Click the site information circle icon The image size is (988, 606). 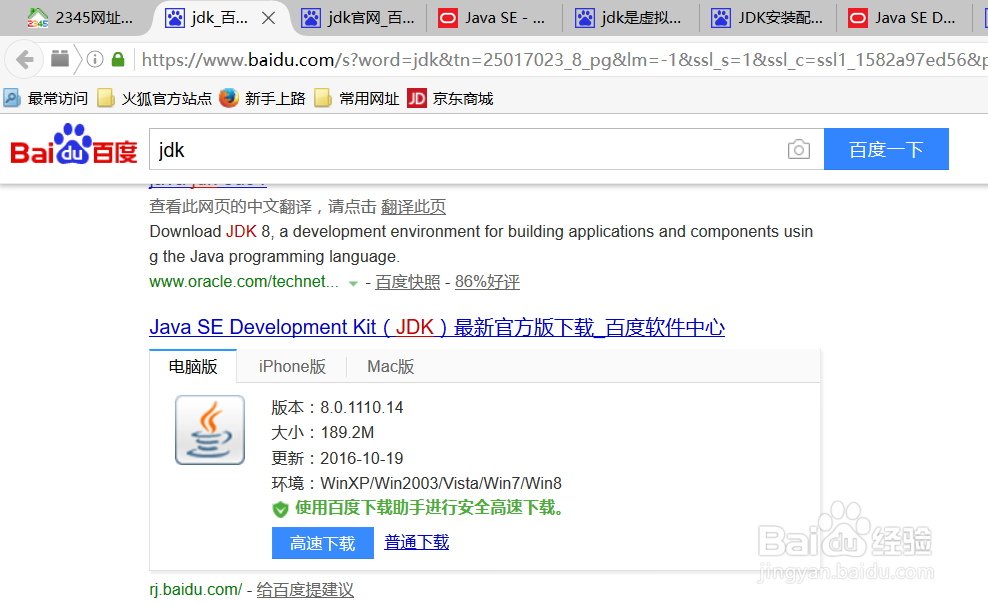95,60
